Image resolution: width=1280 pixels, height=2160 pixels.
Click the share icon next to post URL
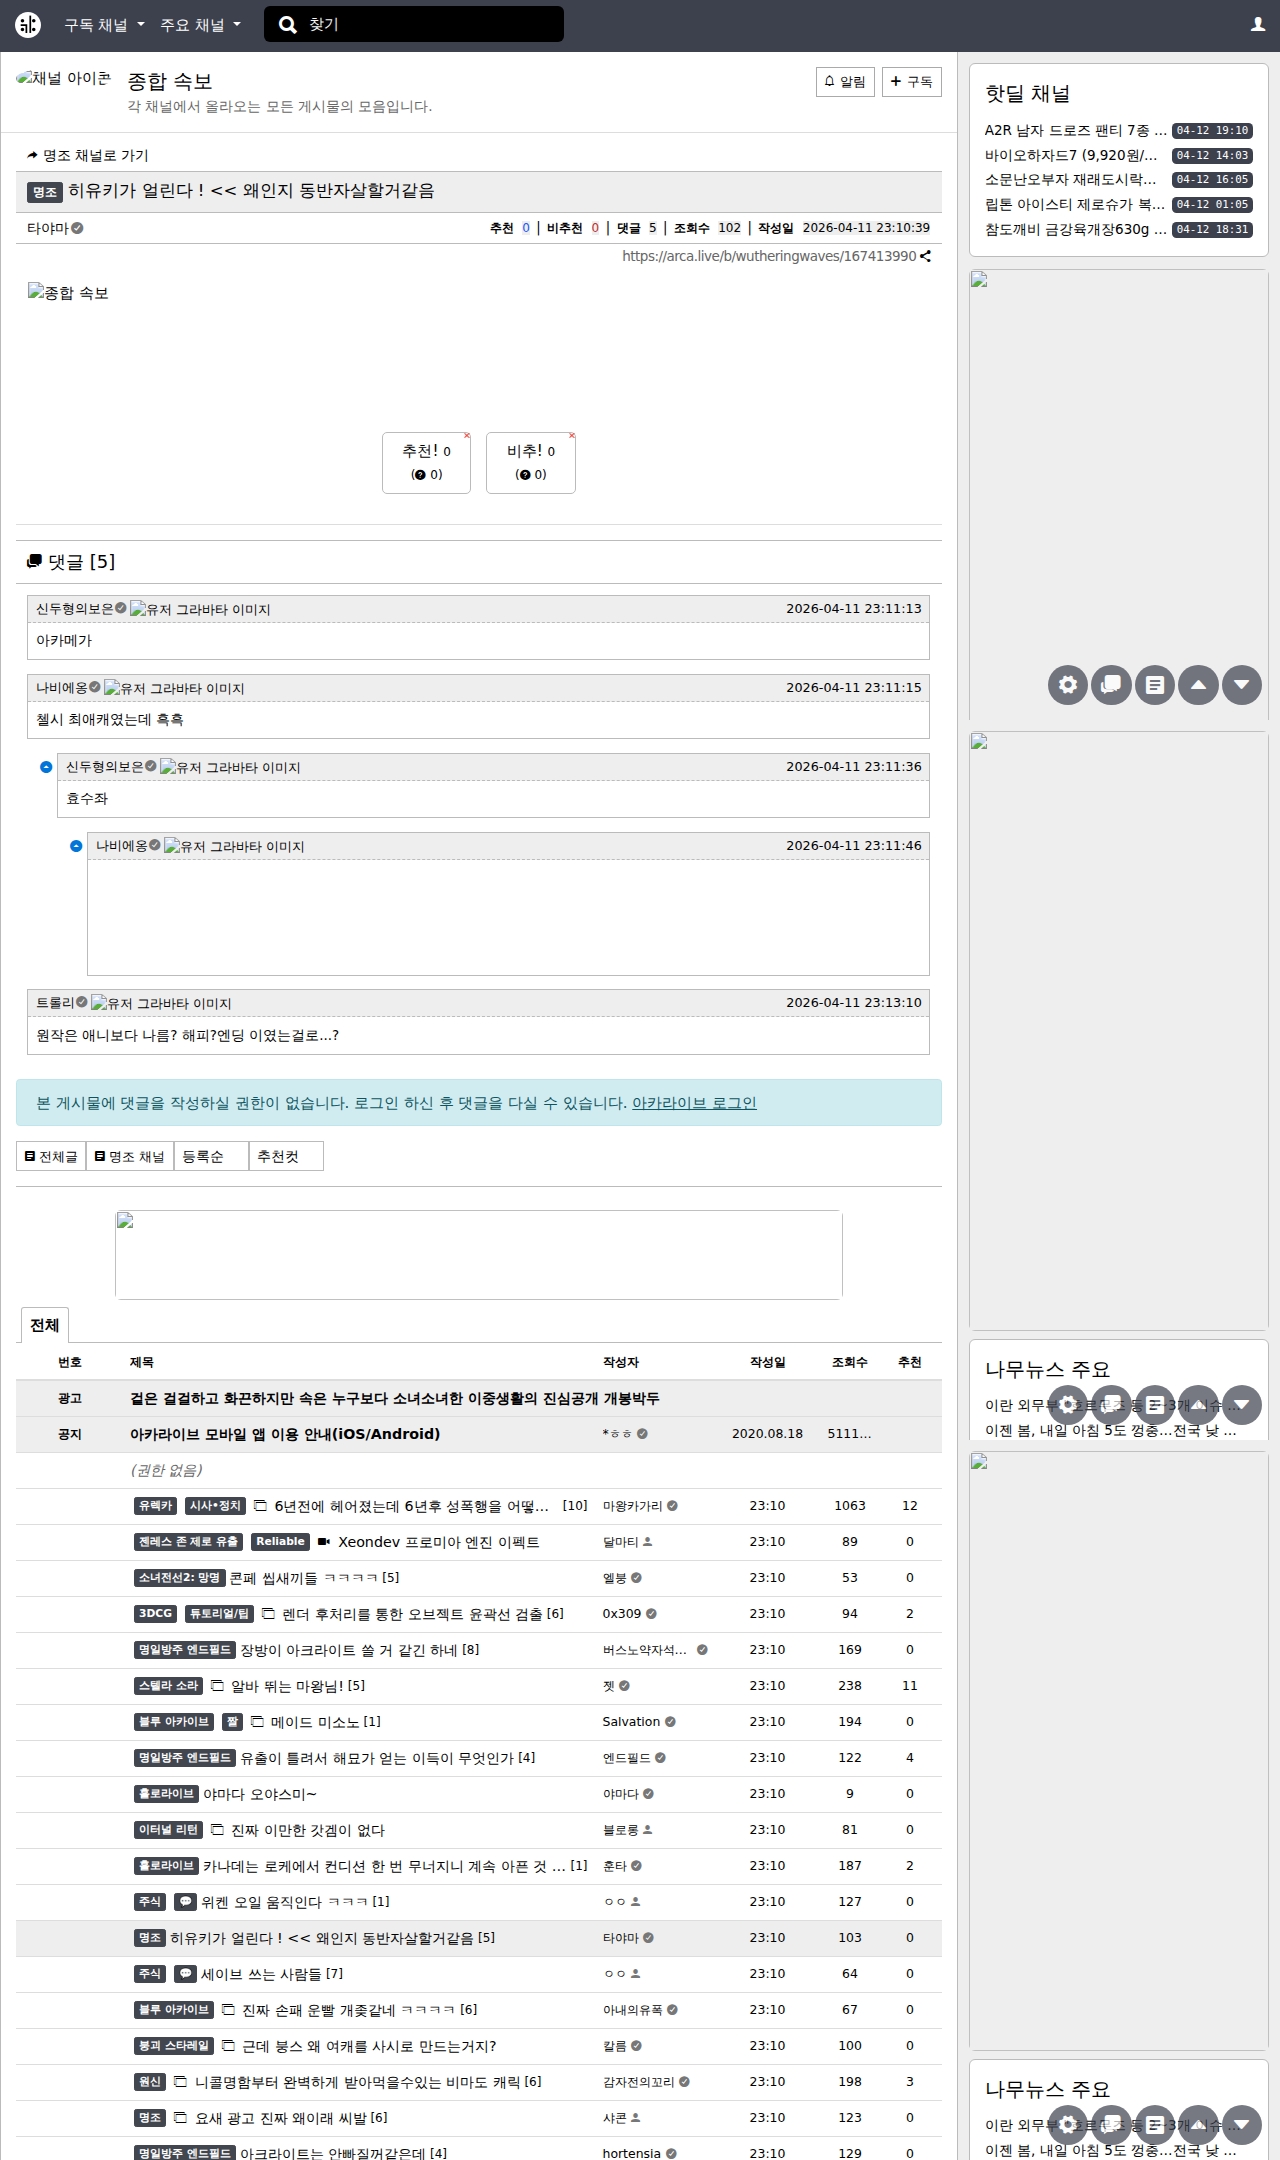tap(926, 256)
